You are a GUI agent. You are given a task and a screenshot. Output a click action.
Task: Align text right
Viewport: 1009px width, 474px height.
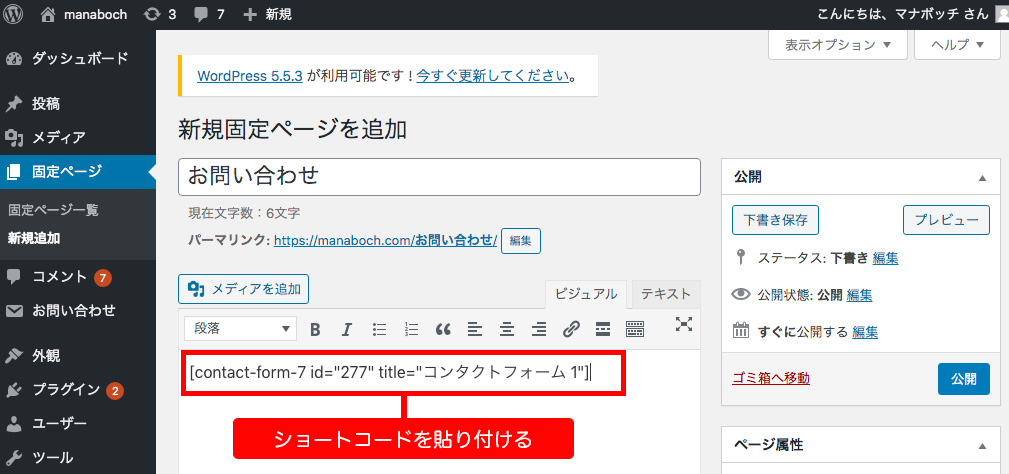tap(539, 330)
